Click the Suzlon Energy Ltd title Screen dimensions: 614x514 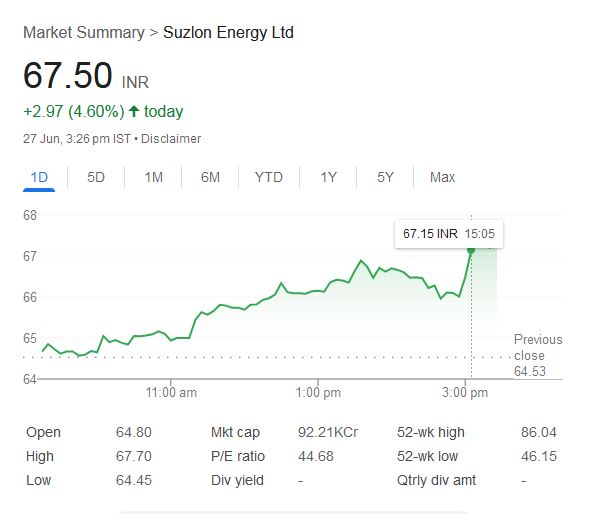[x=228, y=33]
